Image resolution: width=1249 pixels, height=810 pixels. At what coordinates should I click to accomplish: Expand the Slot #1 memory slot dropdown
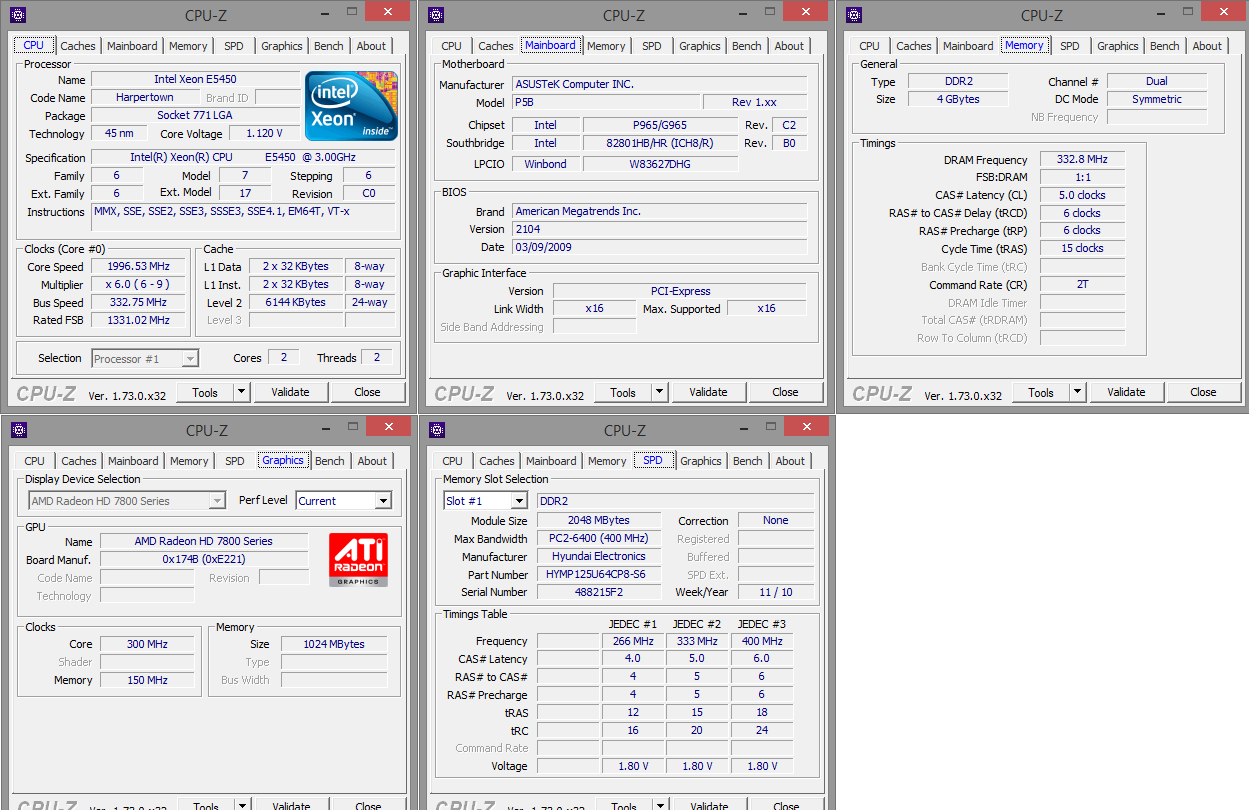click(x=519, y=501)
